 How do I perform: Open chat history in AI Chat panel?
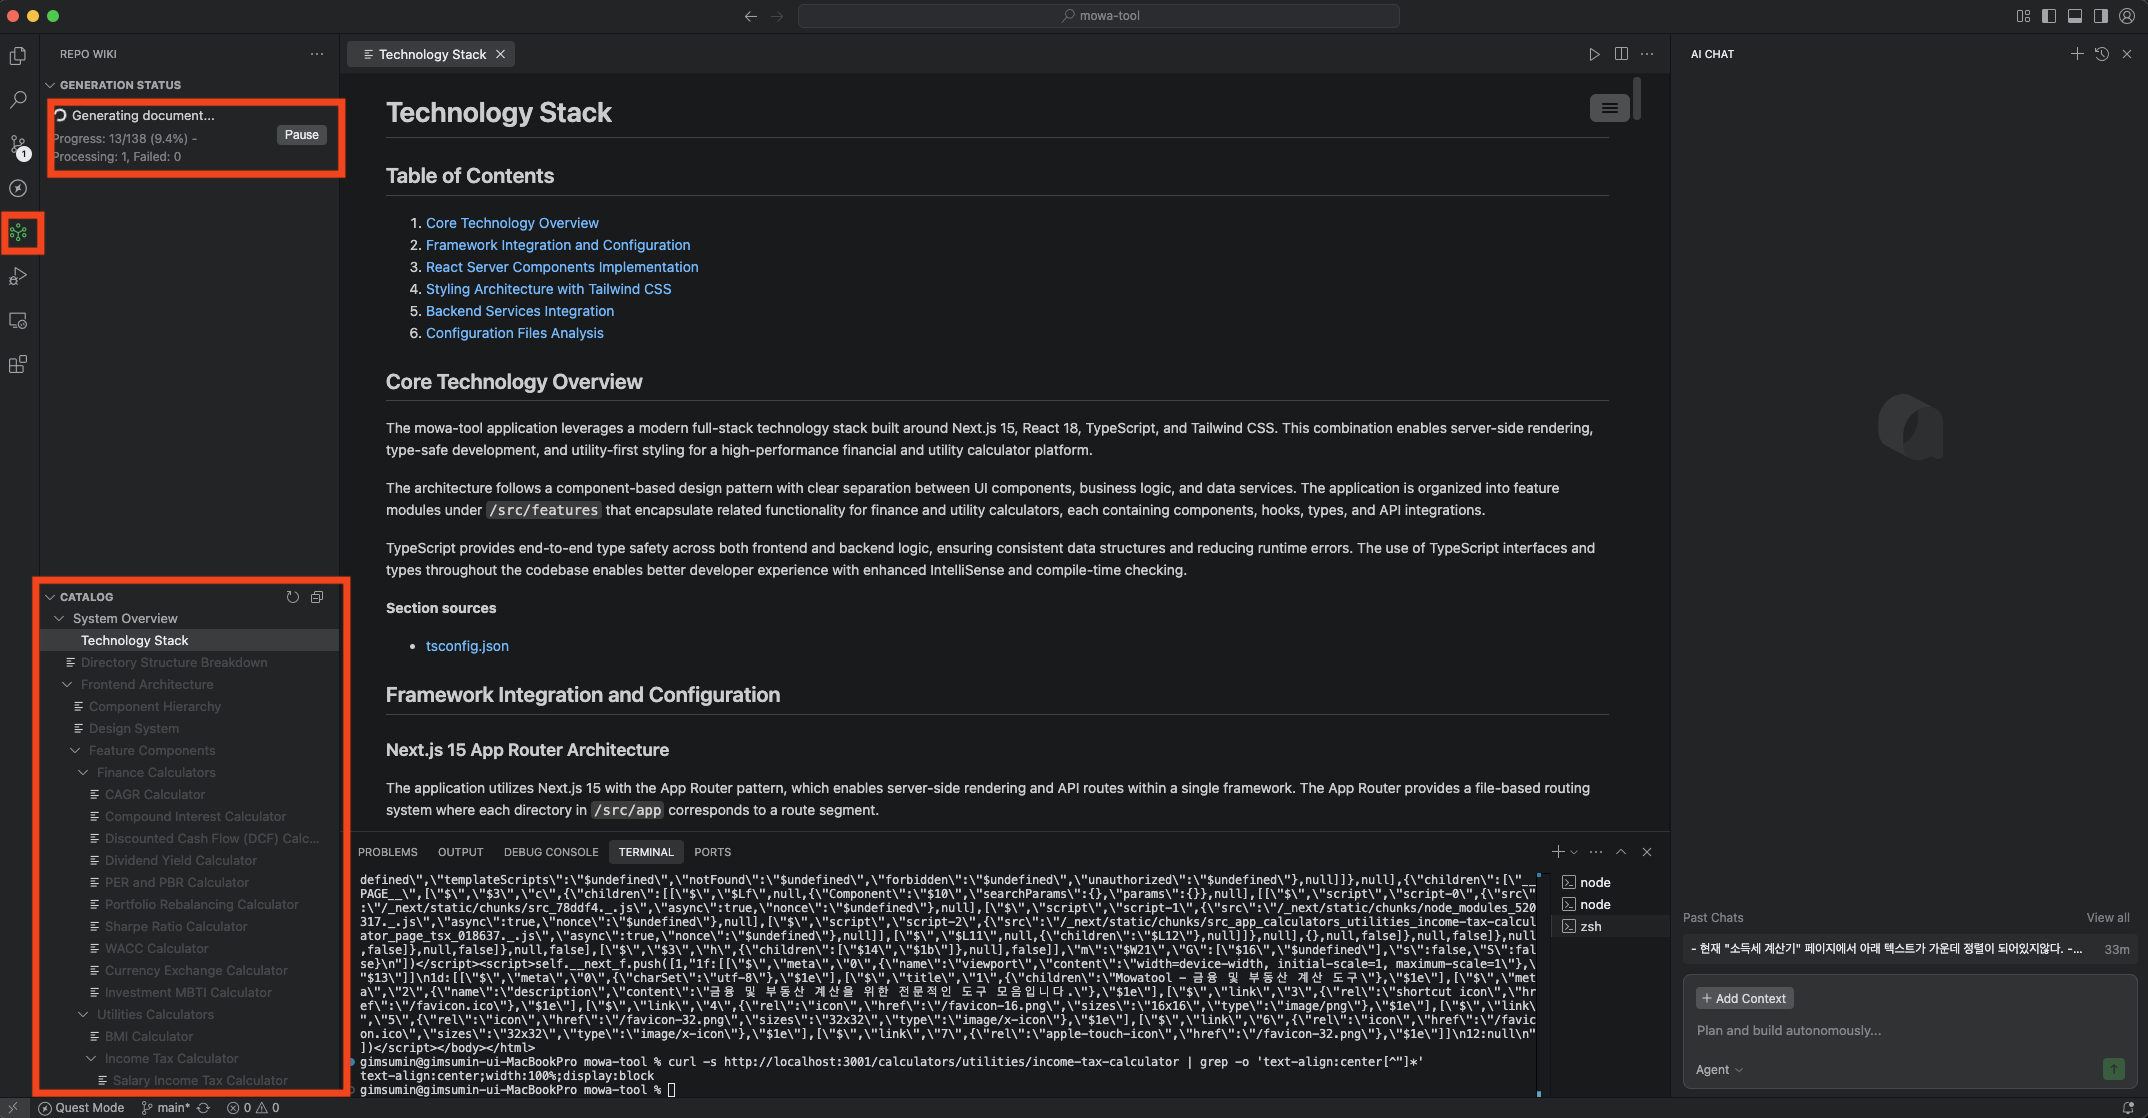(2102, 54)
